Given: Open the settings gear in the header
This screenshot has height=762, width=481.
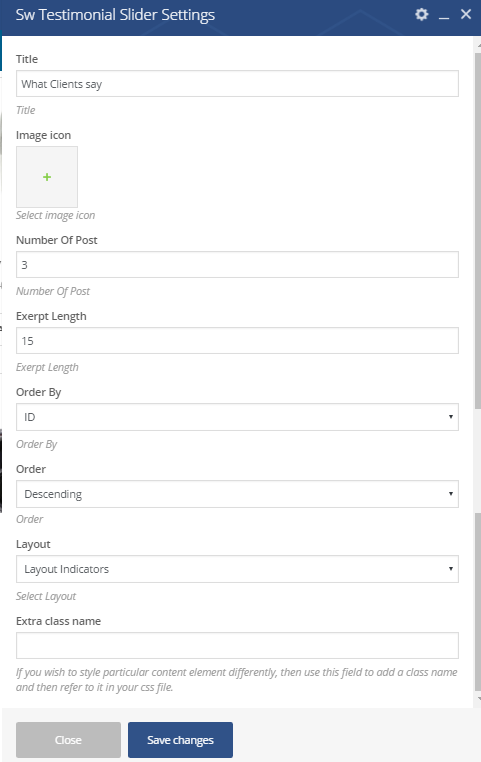Looking at the screenshot, I should (422, 15).
